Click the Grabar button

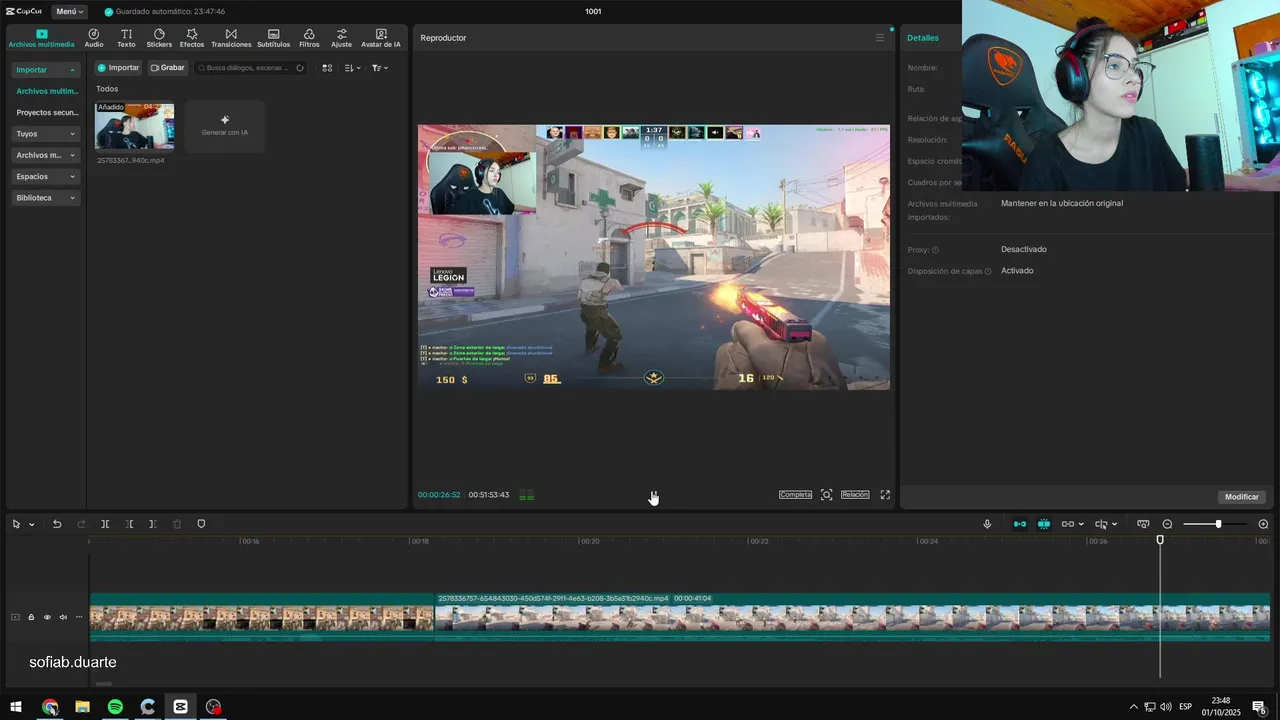pos(168,68)
